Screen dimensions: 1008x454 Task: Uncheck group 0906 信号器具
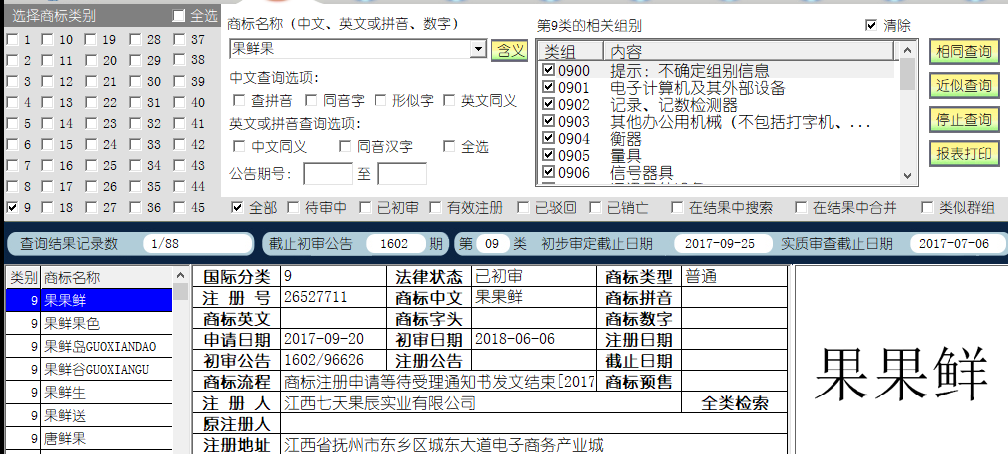pyautogui.click(x=548, y=172)
